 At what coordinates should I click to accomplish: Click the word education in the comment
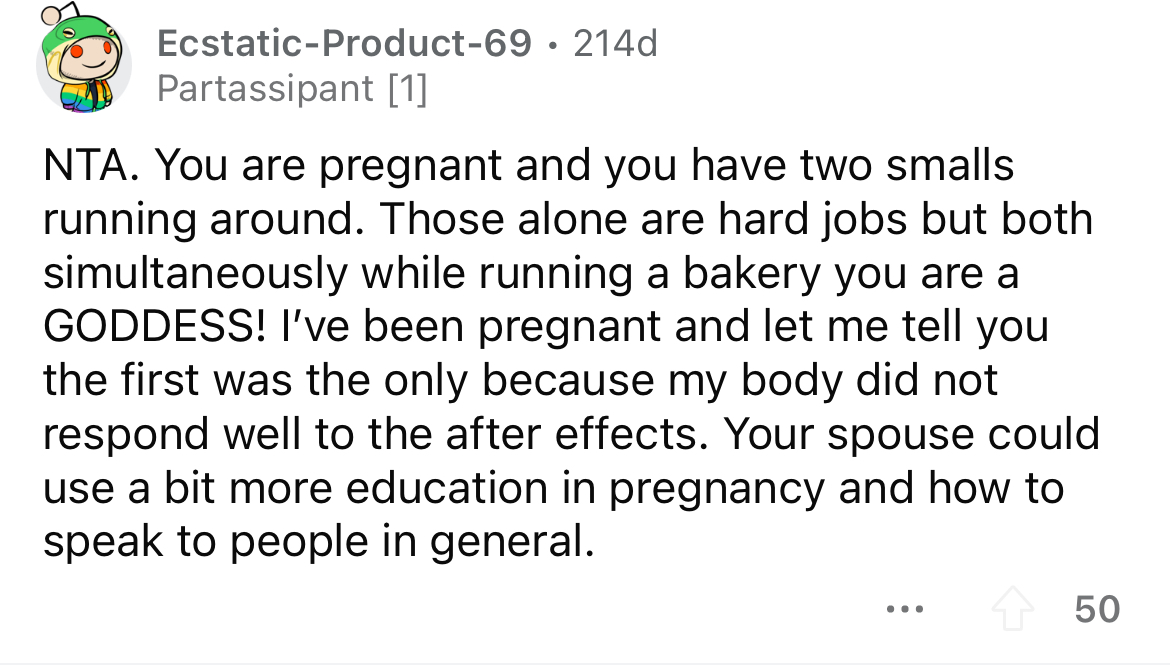pyautogui.click(x=414, y=490)
